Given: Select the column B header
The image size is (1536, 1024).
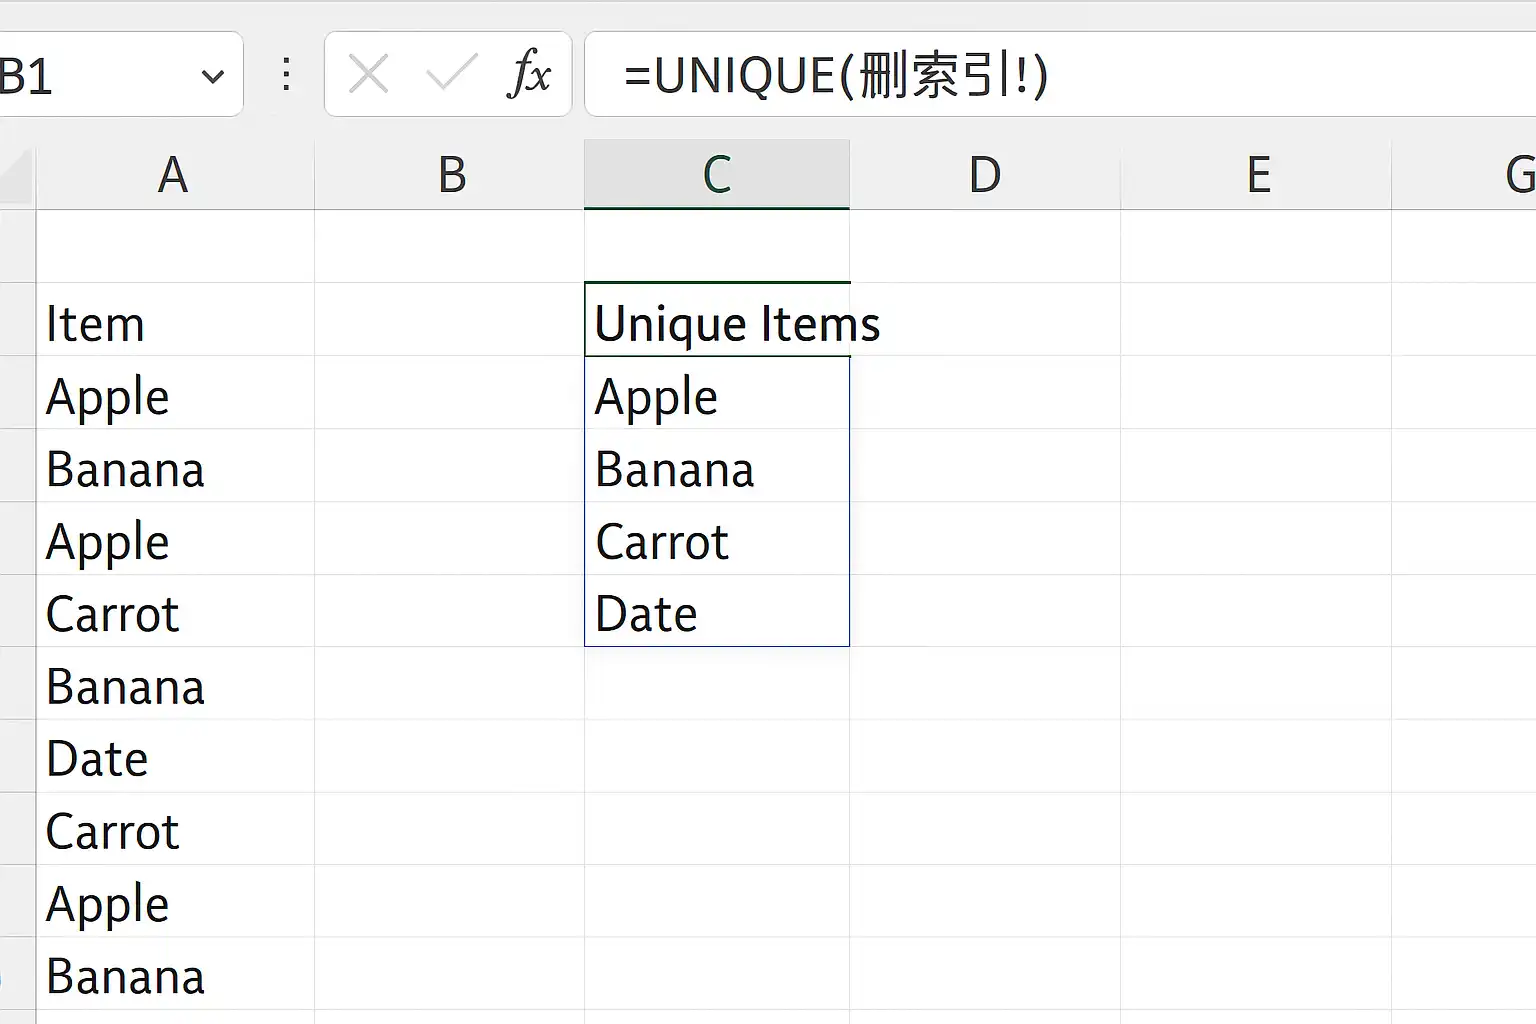Looking at the screenshot, I should (450, 175).
